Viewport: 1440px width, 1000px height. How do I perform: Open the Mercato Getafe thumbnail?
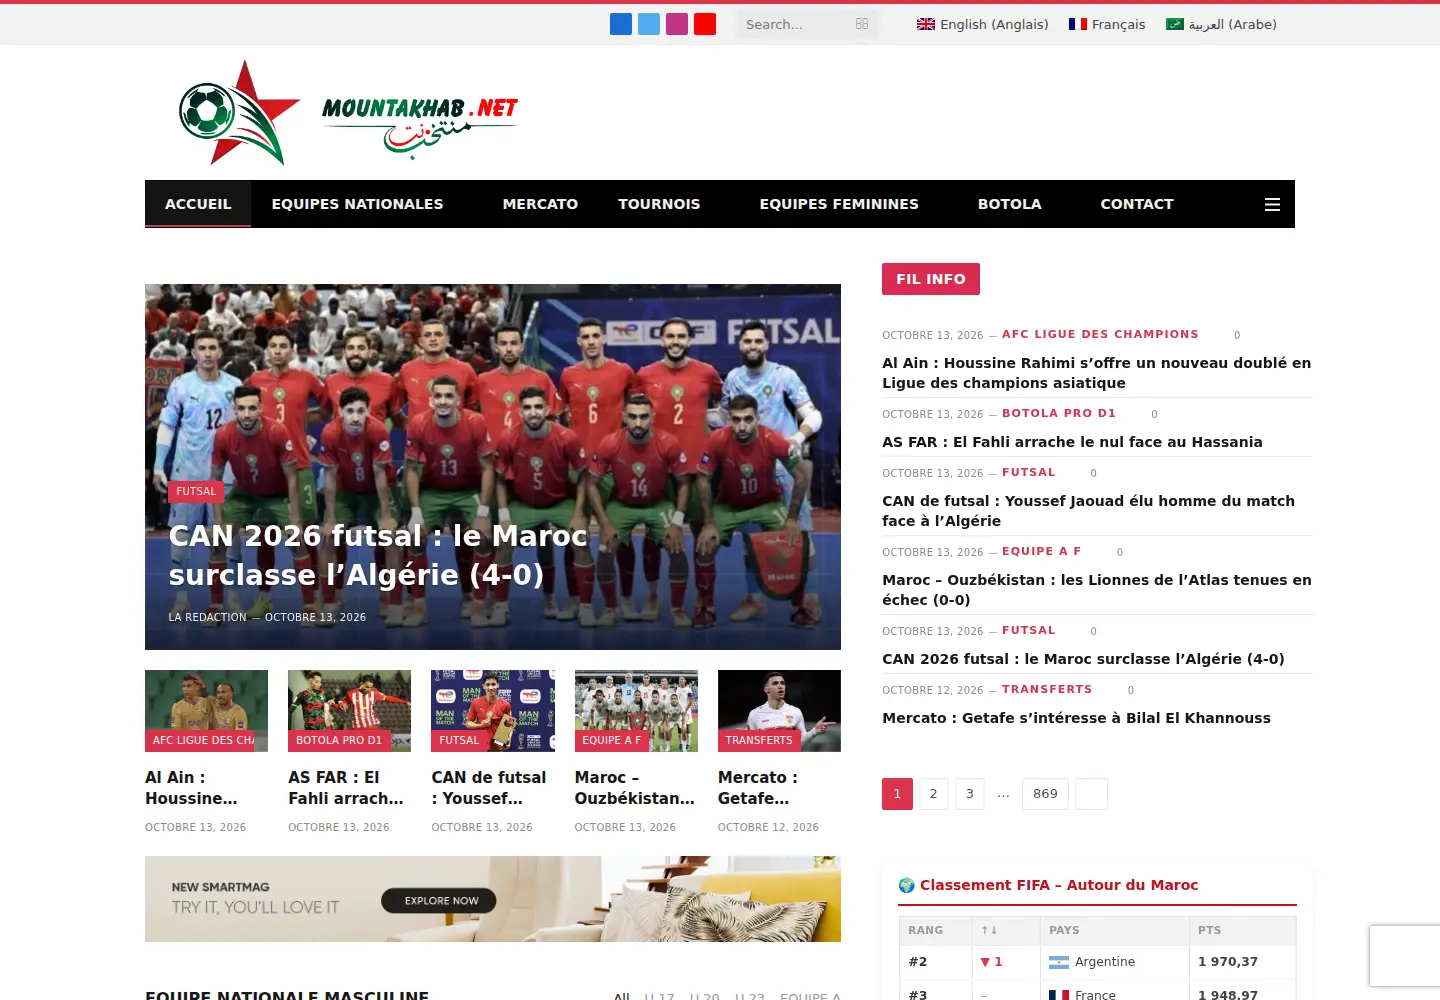tap(779, 711)
